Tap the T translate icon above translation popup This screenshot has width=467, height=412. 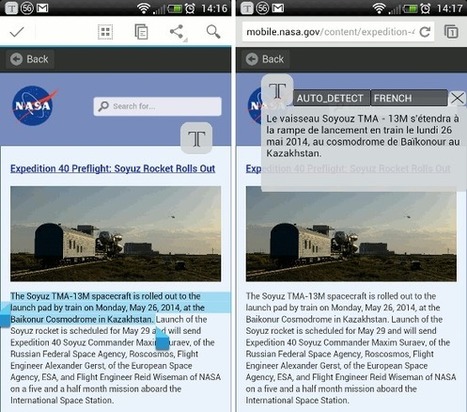[x=277, y=91]
